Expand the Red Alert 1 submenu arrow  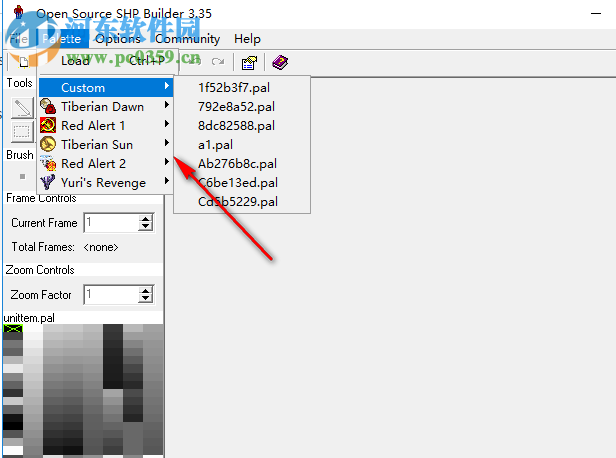tap(167, 124)
